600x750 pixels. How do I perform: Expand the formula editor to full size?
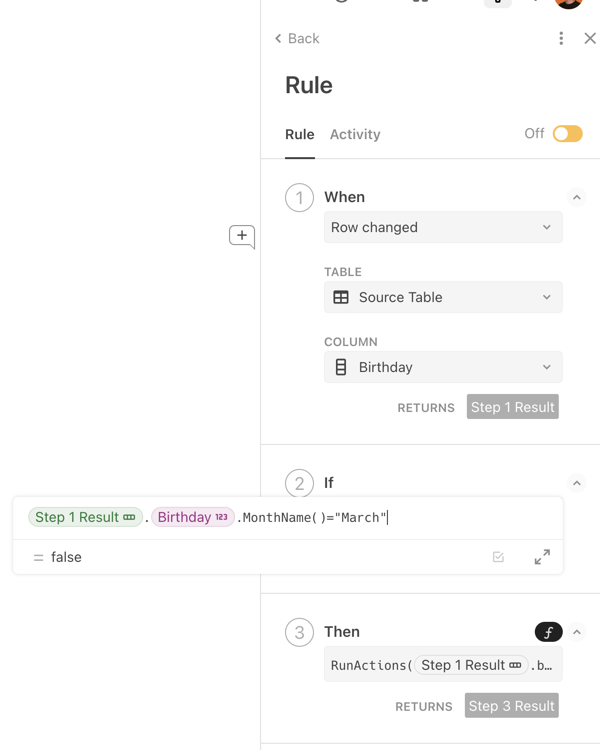click(542, 557)
